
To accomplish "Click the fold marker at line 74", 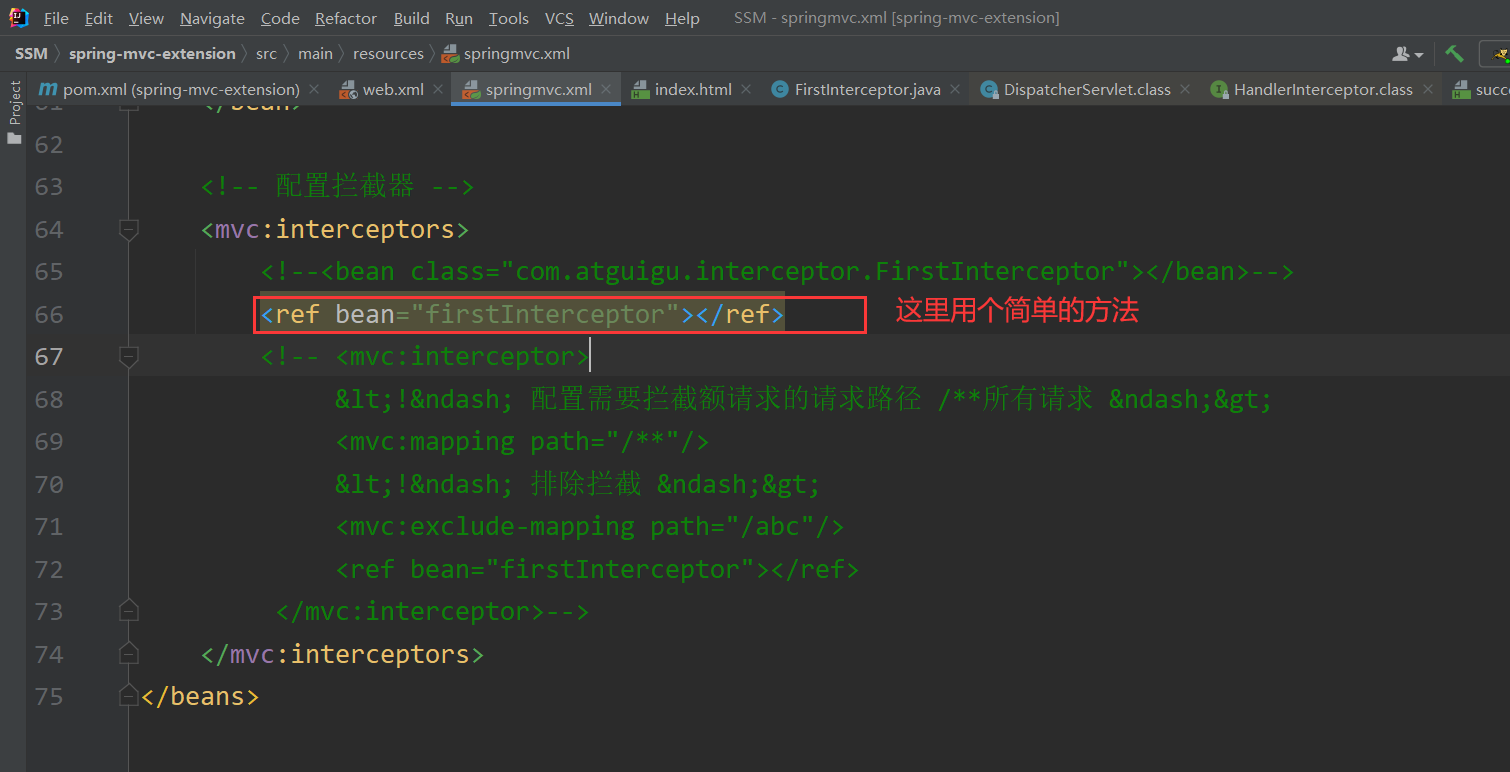I will [x=128, y=654].
